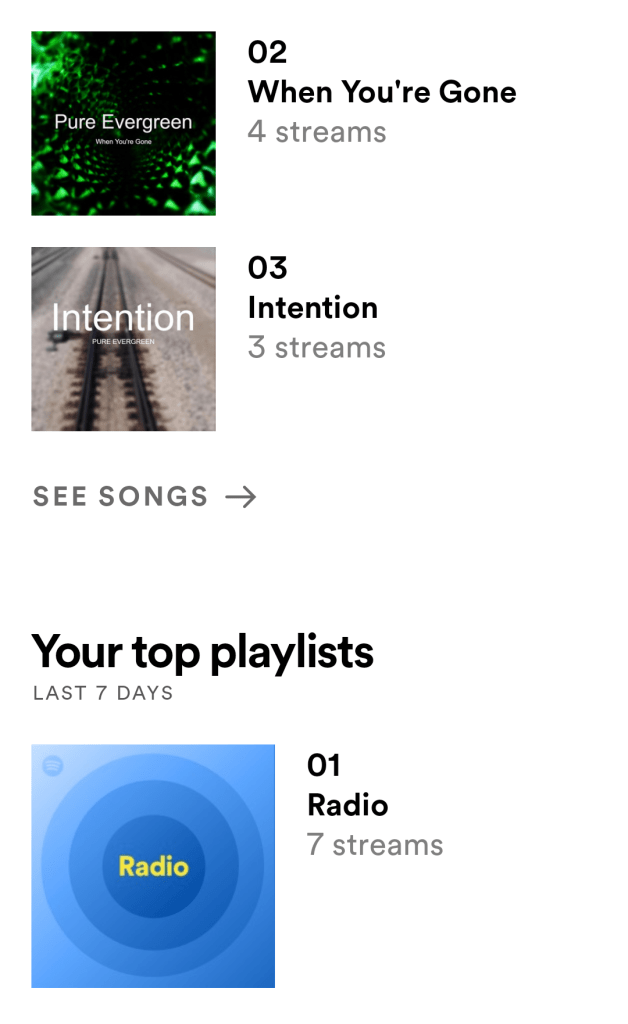This screenshot has width=628, height=1024.
Task: Click the yellow Radio label on the cover
Action: [x=153, y=866]
